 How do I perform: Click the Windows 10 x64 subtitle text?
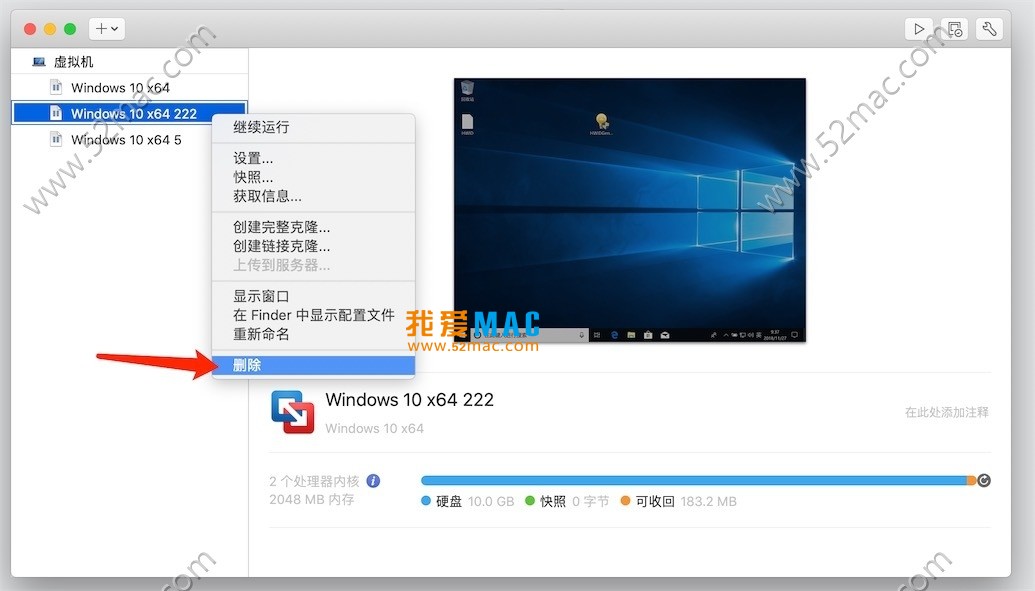pos(374,428)
